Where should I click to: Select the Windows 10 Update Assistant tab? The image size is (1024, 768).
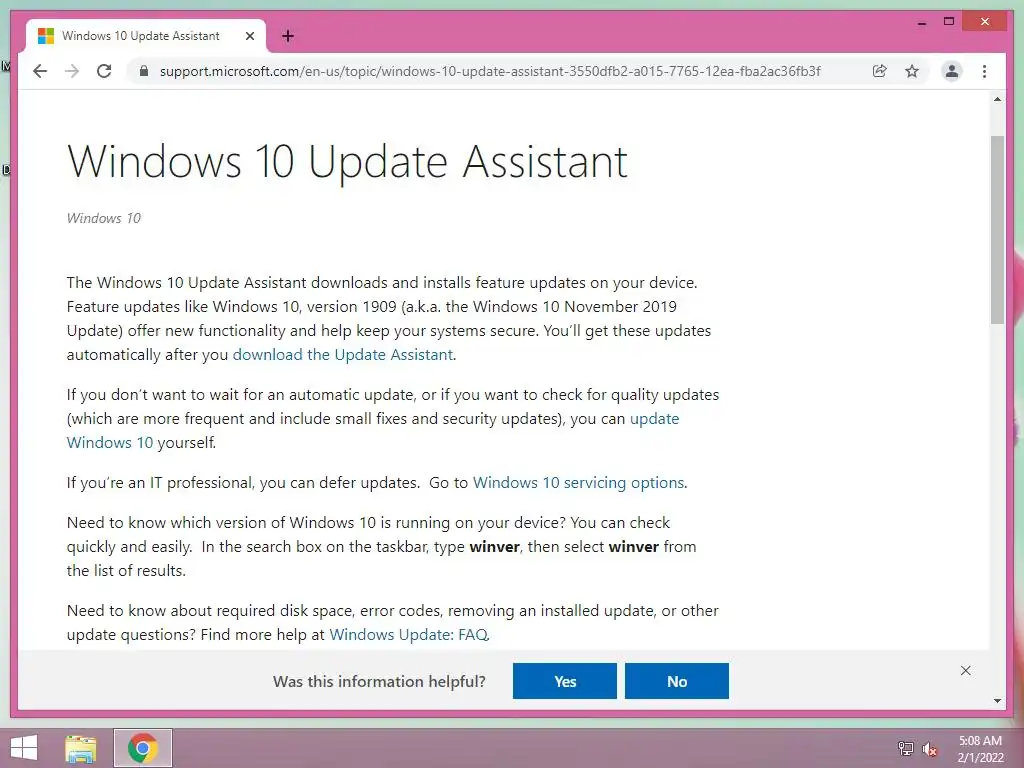(x=145, y=36)
